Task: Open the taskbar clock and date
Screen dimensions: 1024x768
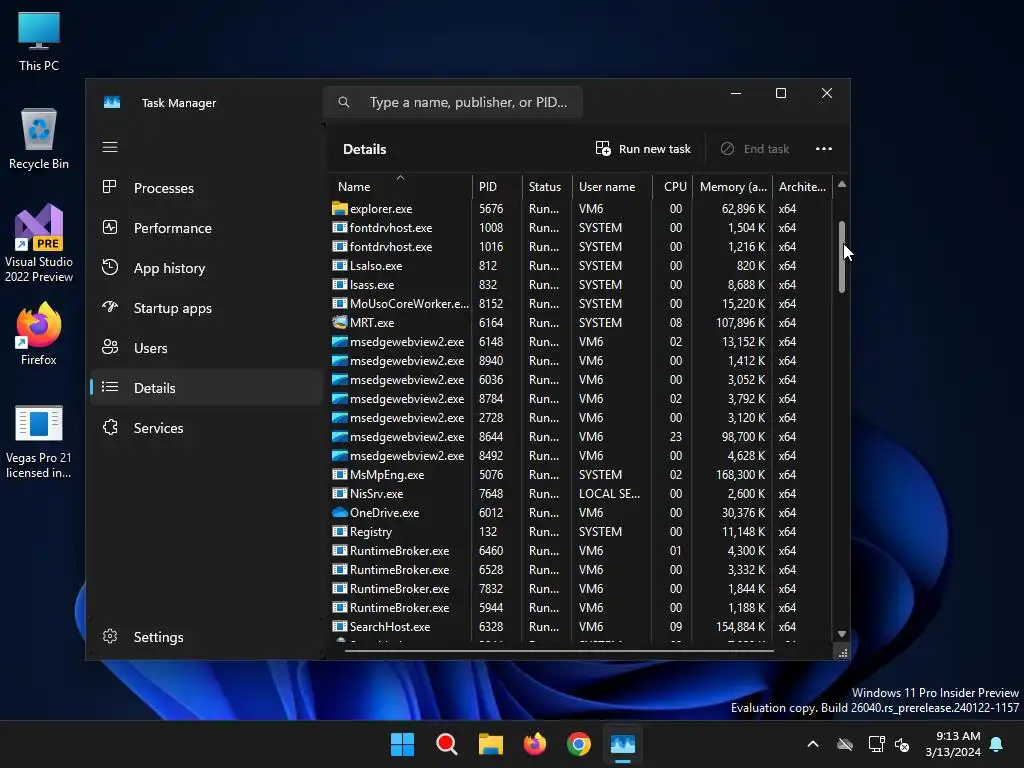Action: click(953, 744)
